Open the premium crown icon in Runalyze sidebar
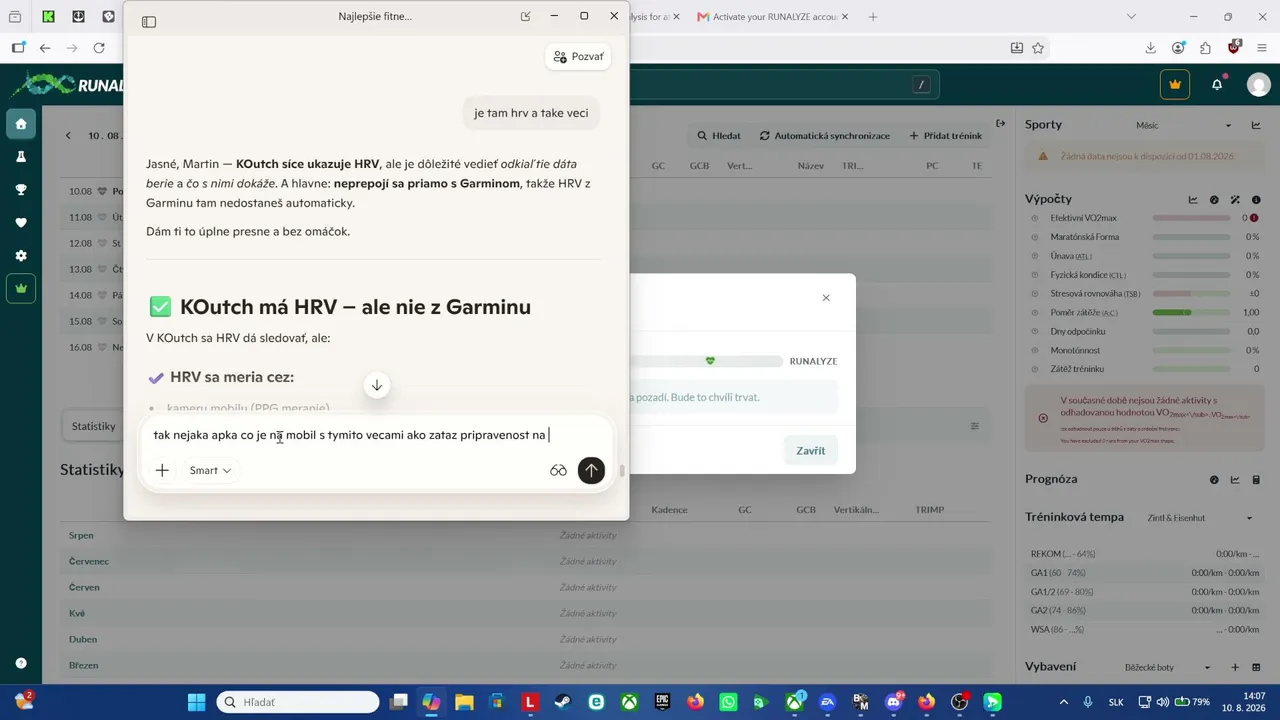 click(x=21, y=289)
